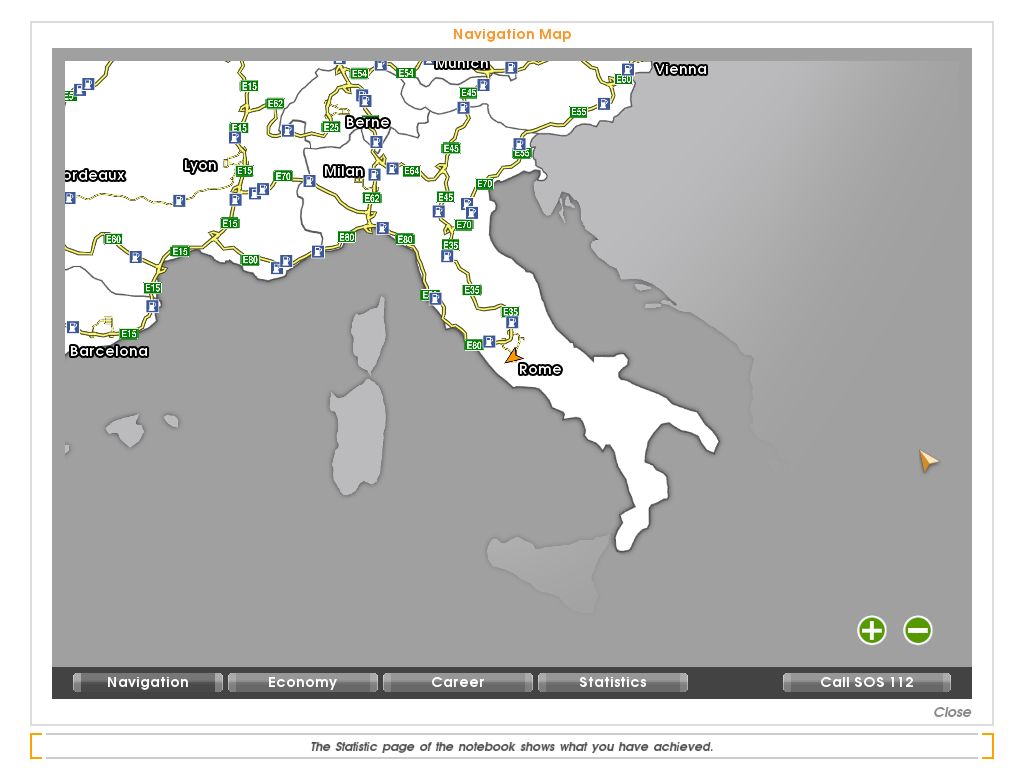Screen dimensions: 1024x768
Task: Select the Milan city label
Action: point(343,171)
